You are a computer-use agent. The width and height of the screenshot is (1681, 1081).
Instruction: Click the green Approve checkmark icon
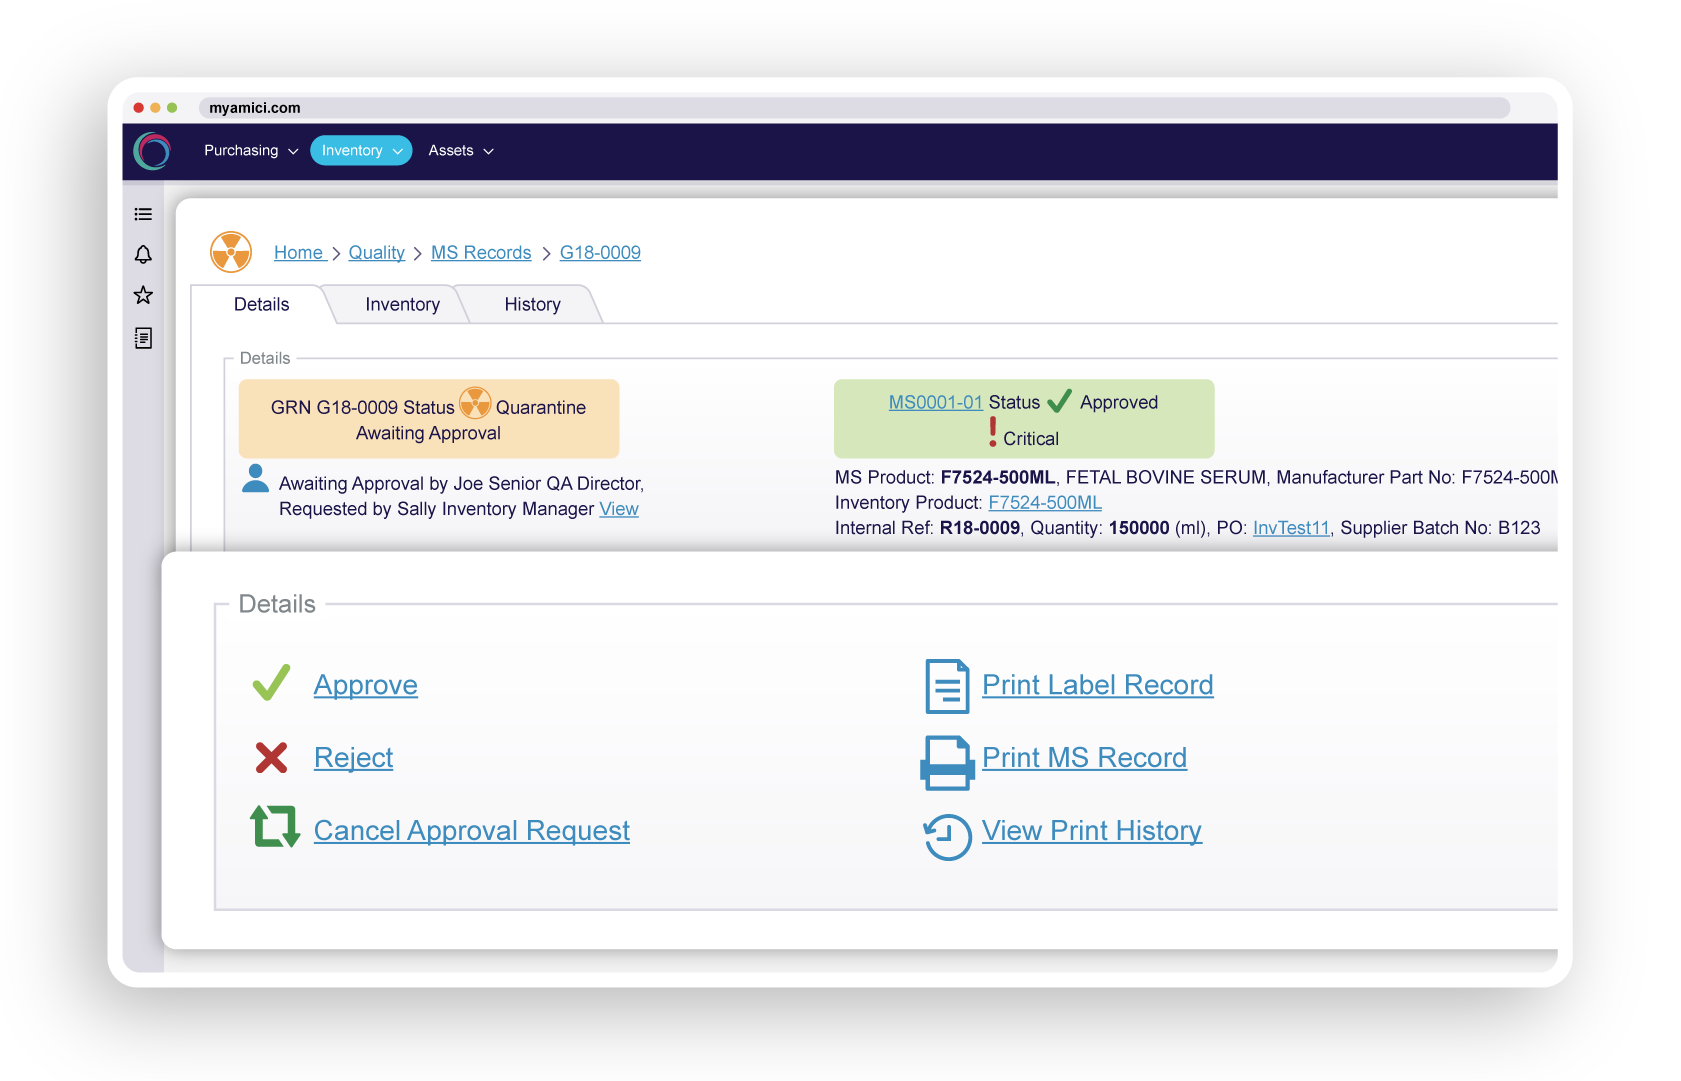(x=271, y=684)
